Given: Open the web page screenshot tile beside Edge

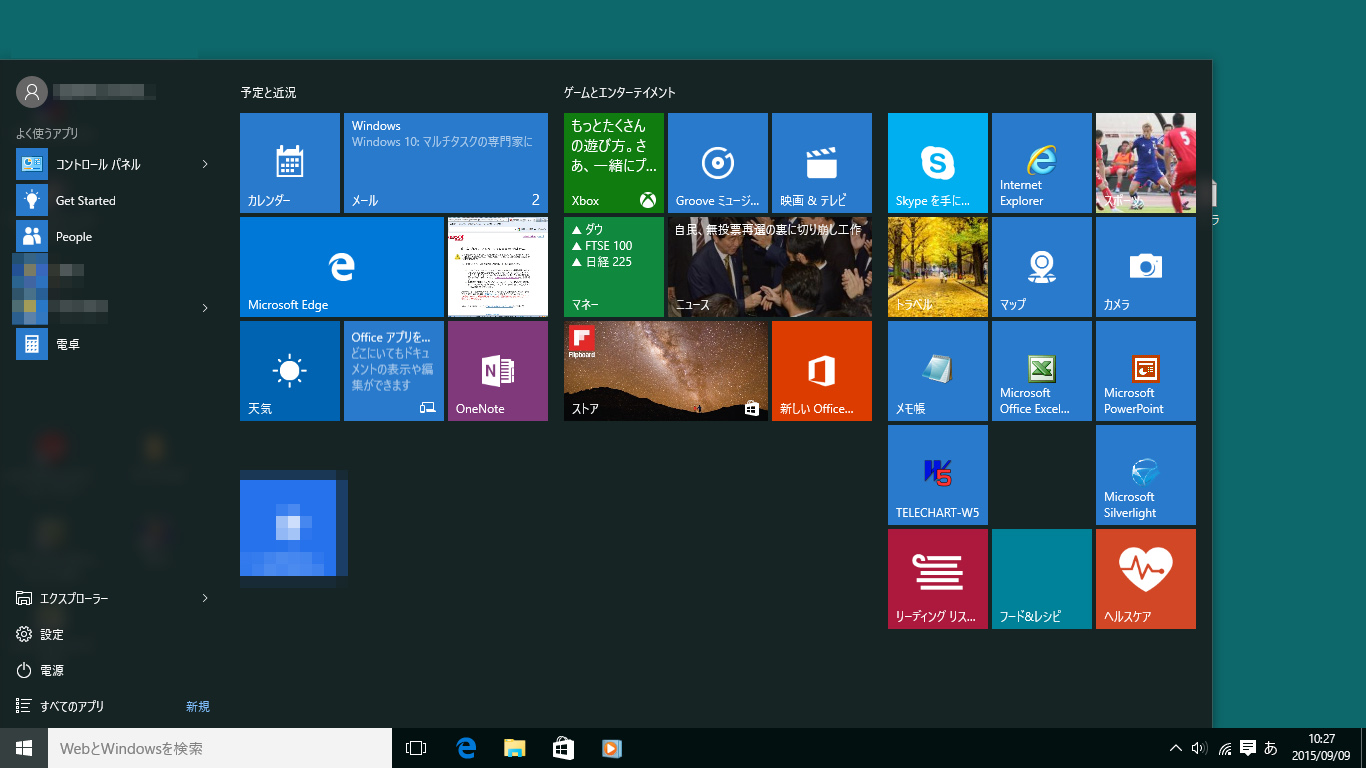Looking at the screenshot, I should click(x=498, y=267).
